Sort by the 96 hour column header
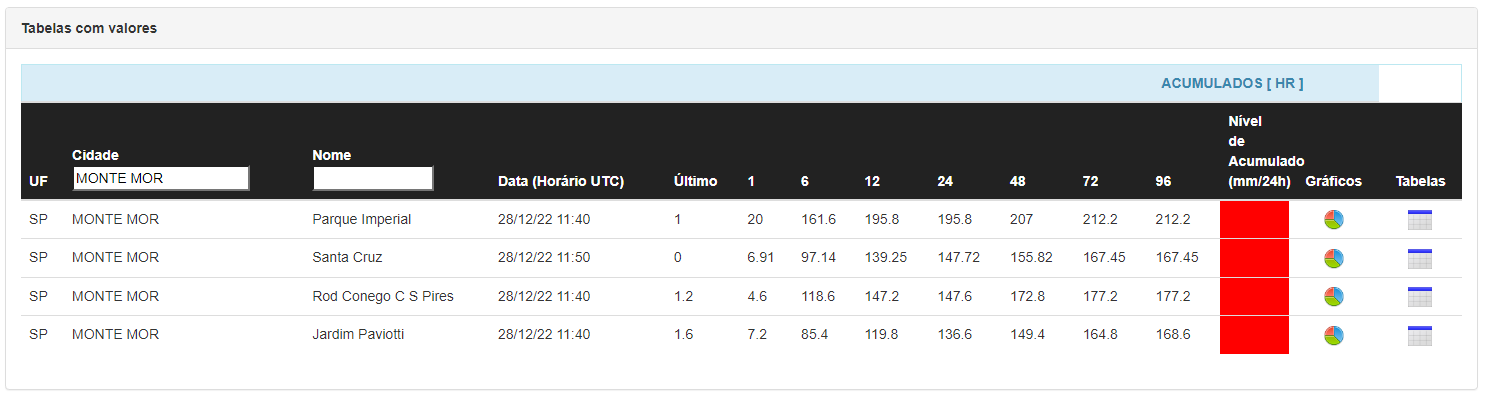 pyautogui.click(x=1163, y=182)
